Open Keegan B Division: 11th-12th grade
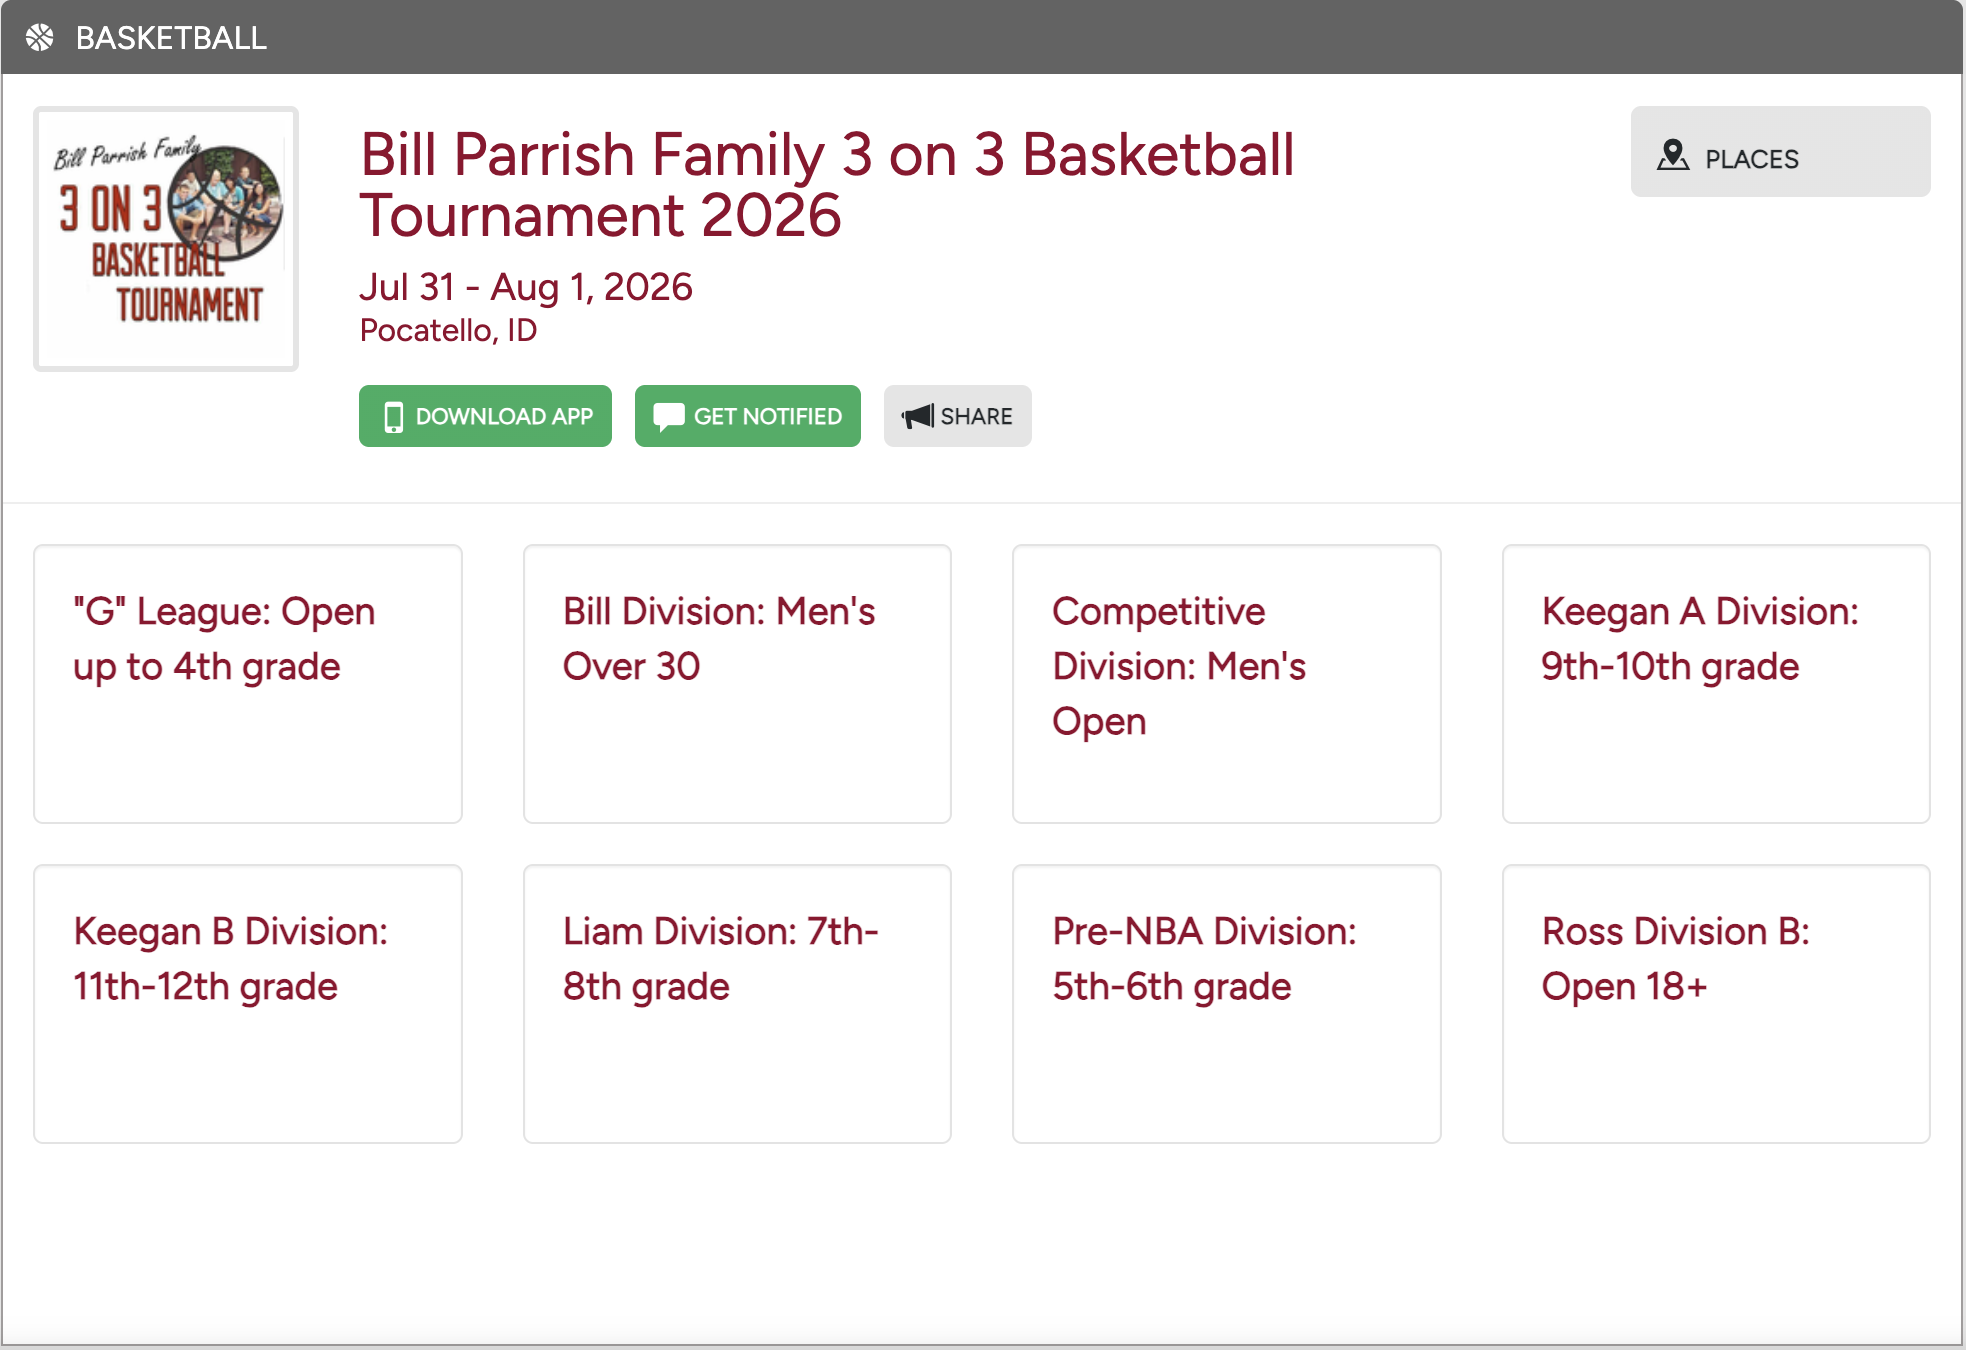 (248, 1004)
